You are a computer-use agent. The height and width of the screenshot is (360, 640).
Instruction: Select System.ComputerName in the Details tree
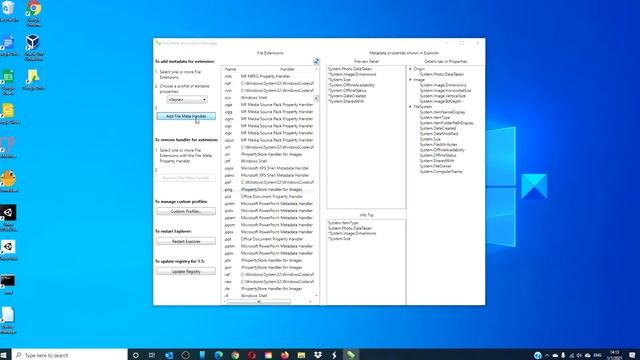tap(441, 171)
